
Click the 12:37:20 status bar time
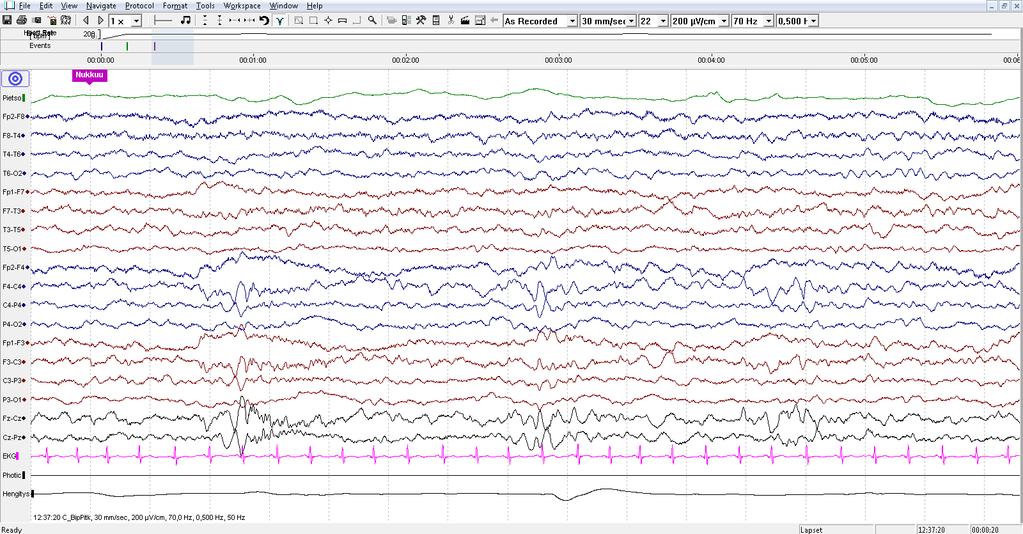[931, 530]
